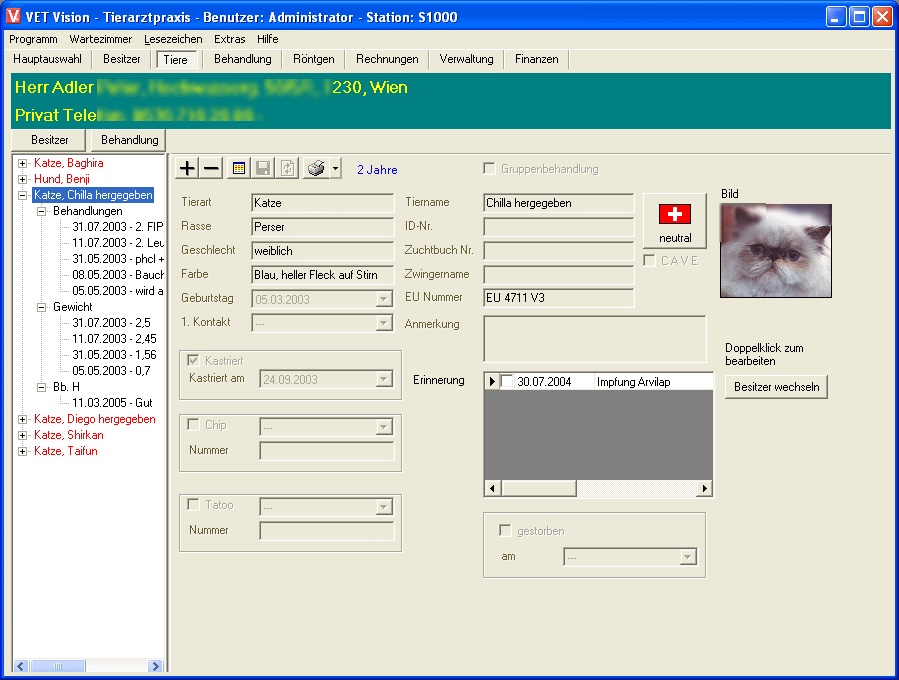Open the gestorben am date dropdown

[687, 557]
